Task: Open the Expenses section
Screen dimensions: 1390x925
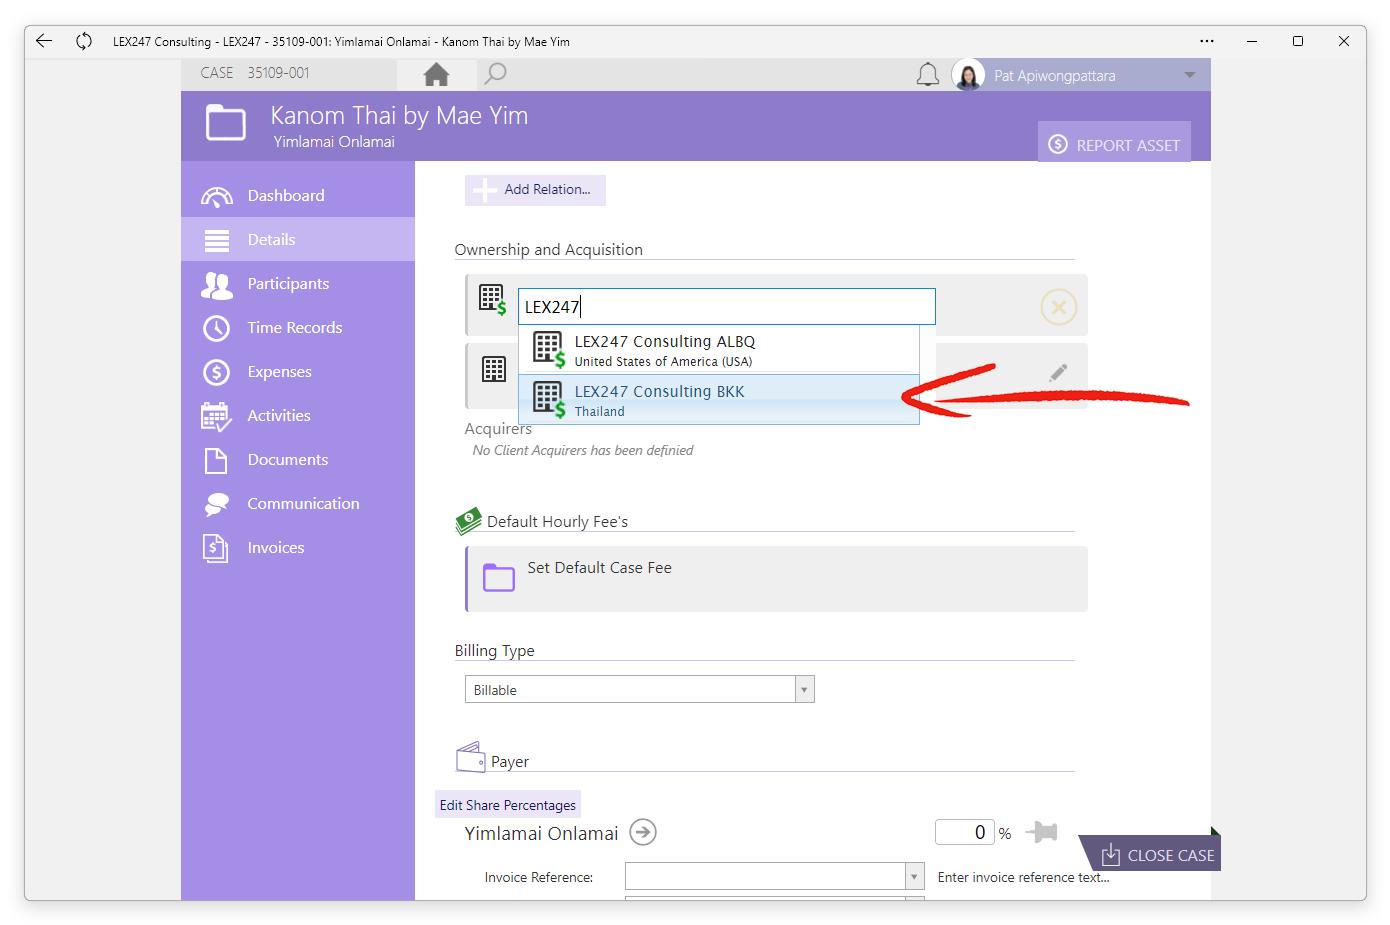Action: (298, 371)
